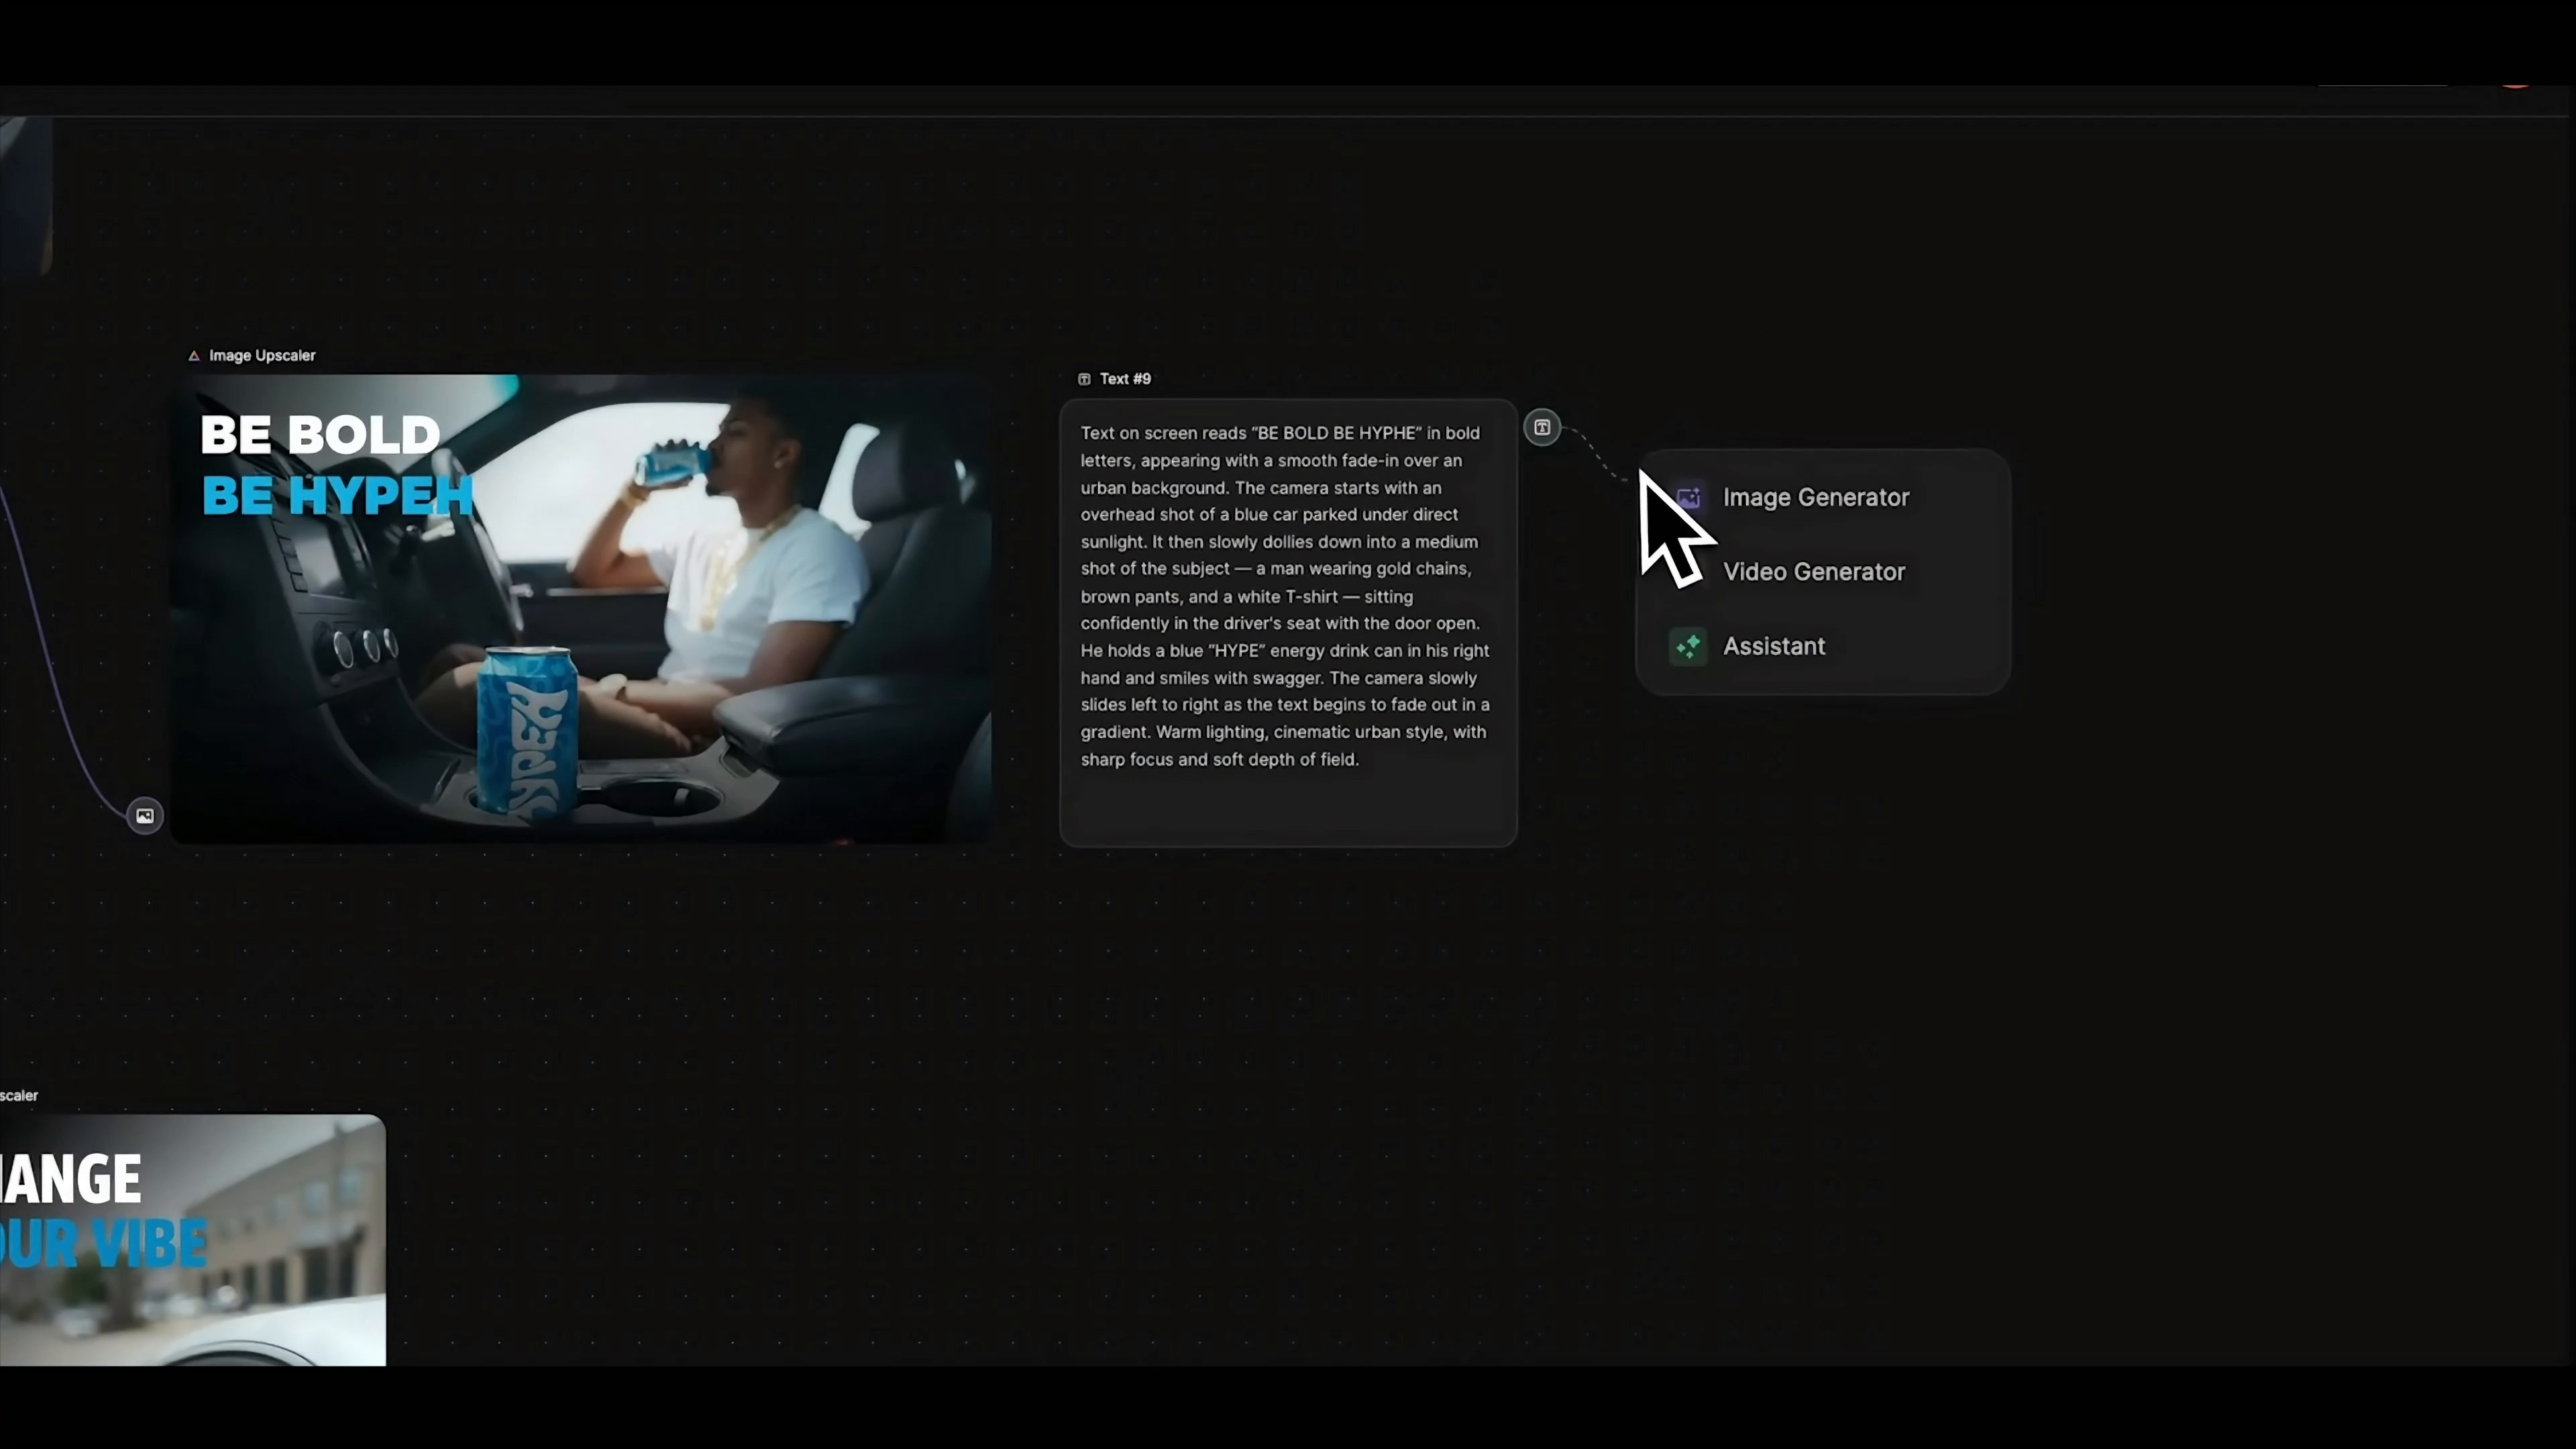Open the YOUR VIBE image thumbnail
Image resolution: width=2576 pixels, height=1449 pixels.
192,1240
